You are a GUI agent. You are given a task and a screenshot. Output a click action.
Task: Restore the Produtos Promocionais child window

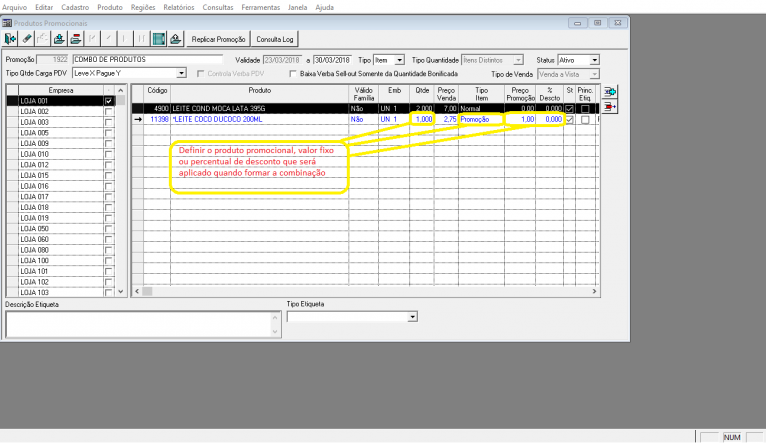click(597, 23)
